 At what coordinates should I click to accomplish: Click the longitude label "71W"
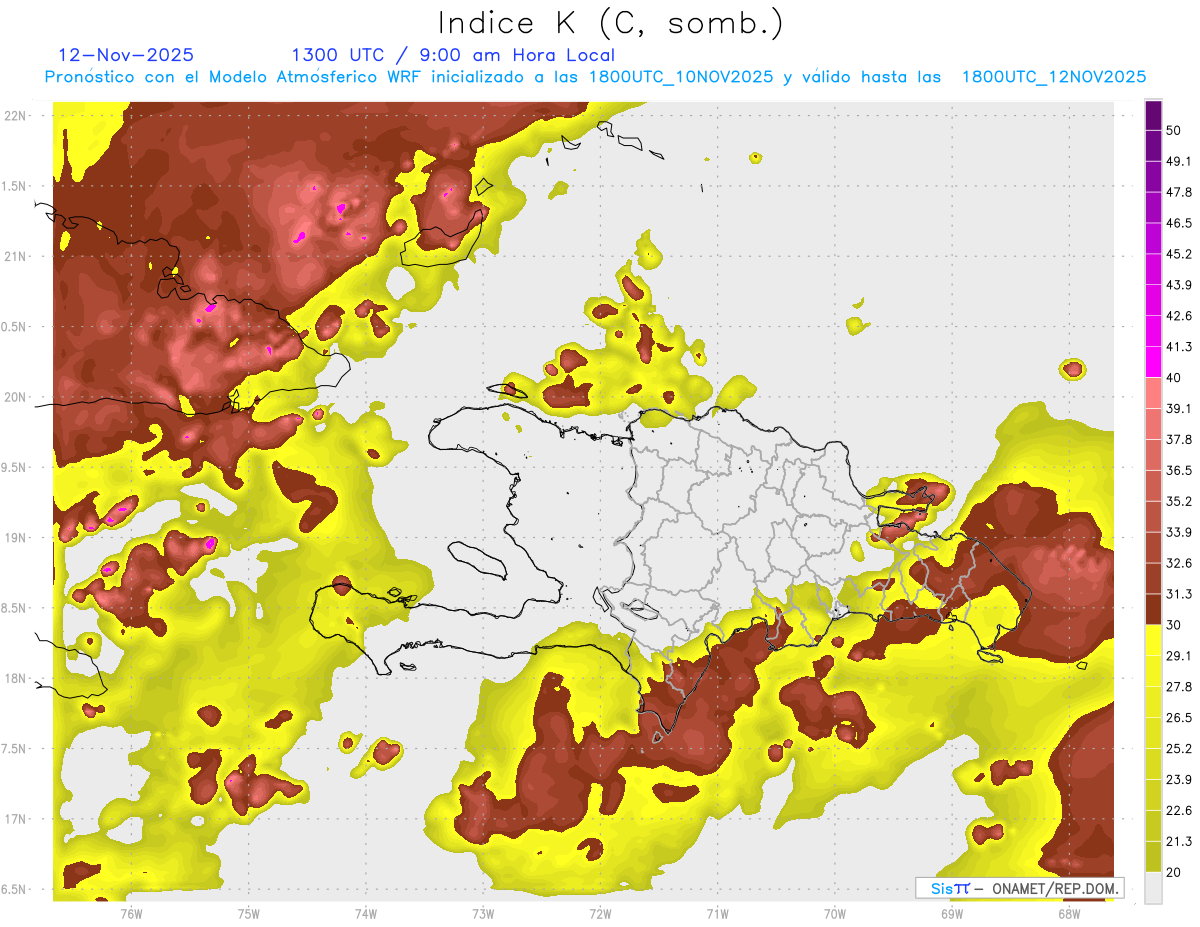click(x=717, y=914)
